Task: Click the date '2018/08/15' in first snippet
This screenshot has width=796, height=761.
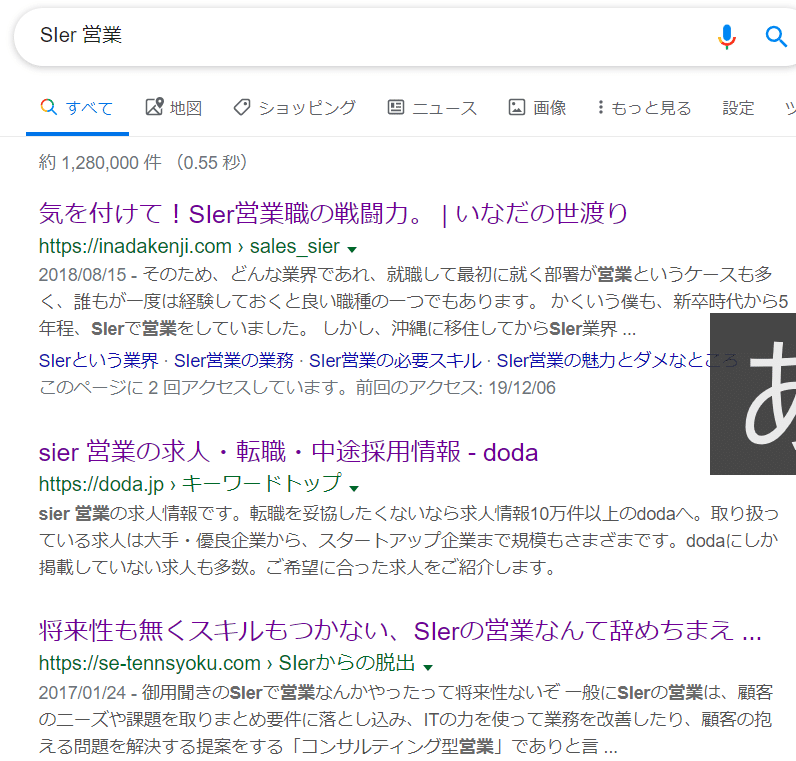Action: coord(82,275)
